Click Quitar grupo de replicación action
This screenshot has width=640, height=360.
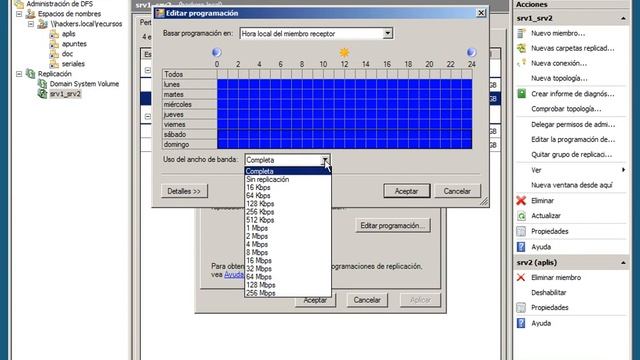point(571,155)
